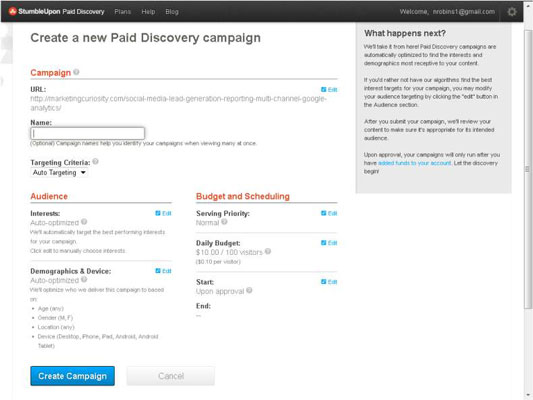This screenshot has width=533, height=400.
Task: Edit the Serving Priority
Action: pos(329,213)
